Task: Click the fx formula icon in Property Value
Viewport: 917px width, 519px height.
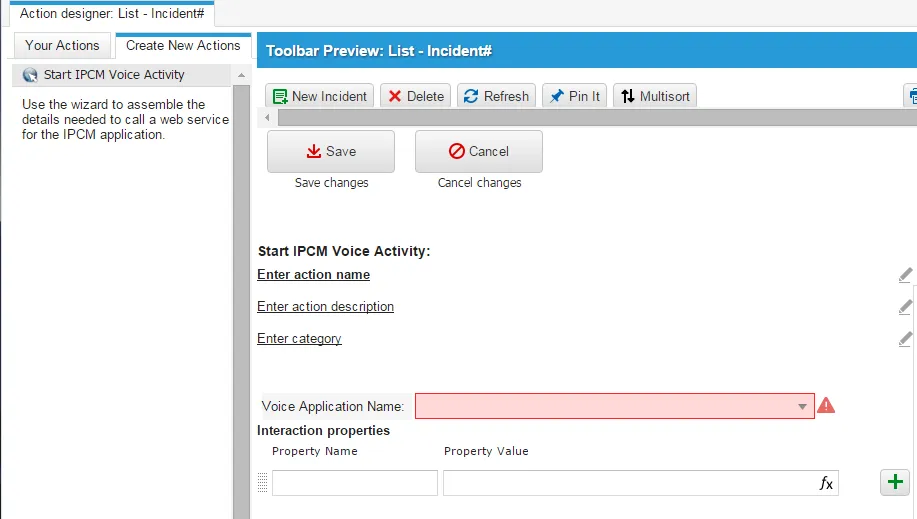Action: (x=826, y=483)
